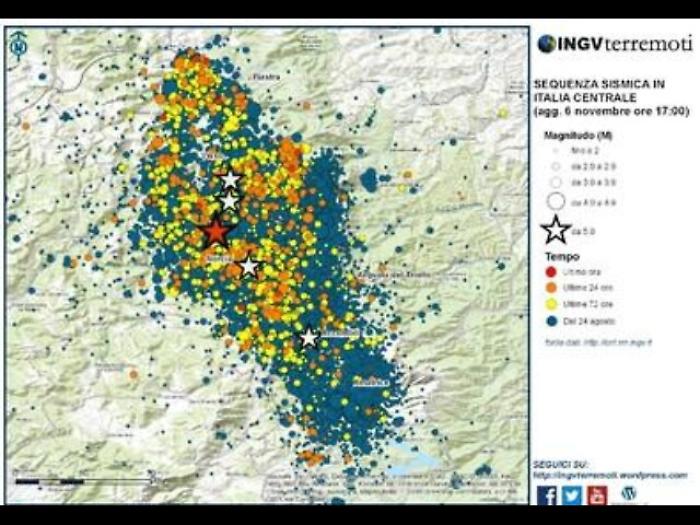This screenshot has height=525, width=700.
Task: Click the north arrow compass icon
Action: pyautogui.click(x=18, y=46)
